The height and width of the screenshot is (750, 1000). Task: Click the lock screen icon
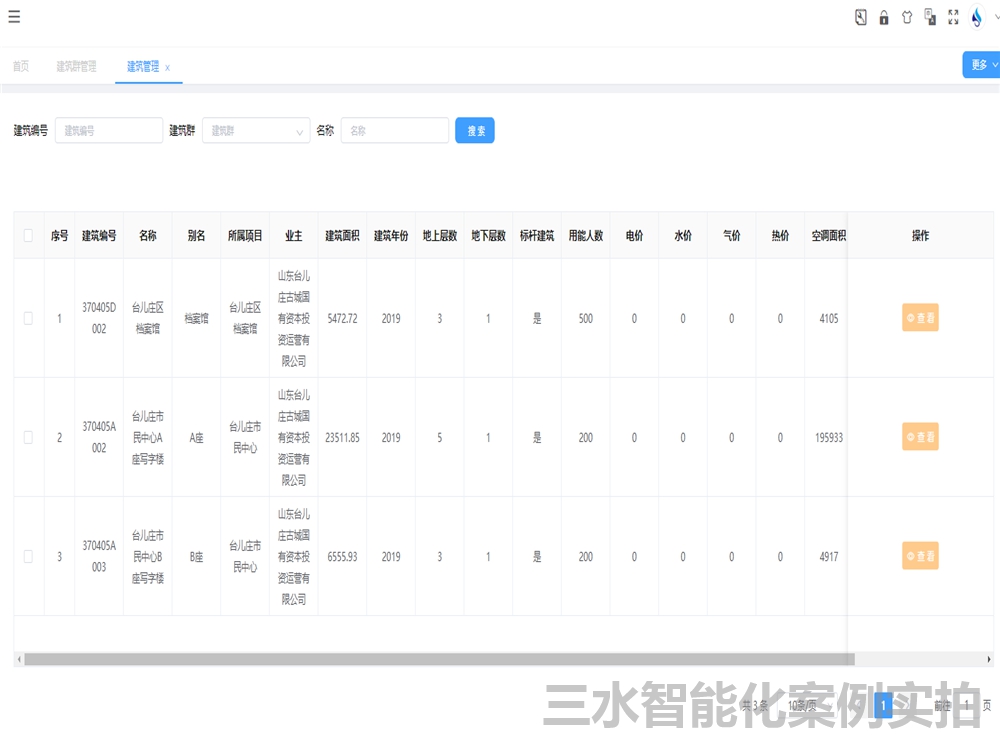pyautogui.click(x=883, y=17)
